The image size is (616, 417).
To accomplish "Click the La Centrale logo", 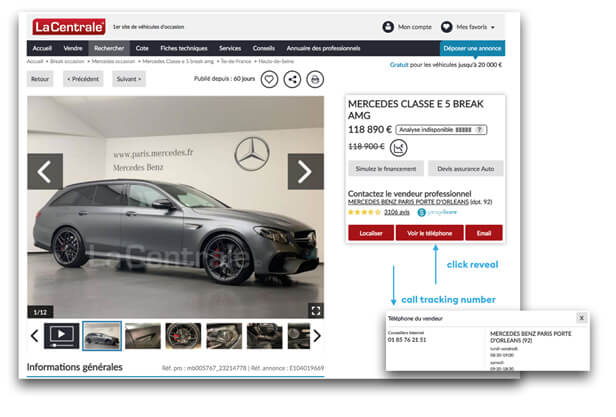I will [68, 27].
